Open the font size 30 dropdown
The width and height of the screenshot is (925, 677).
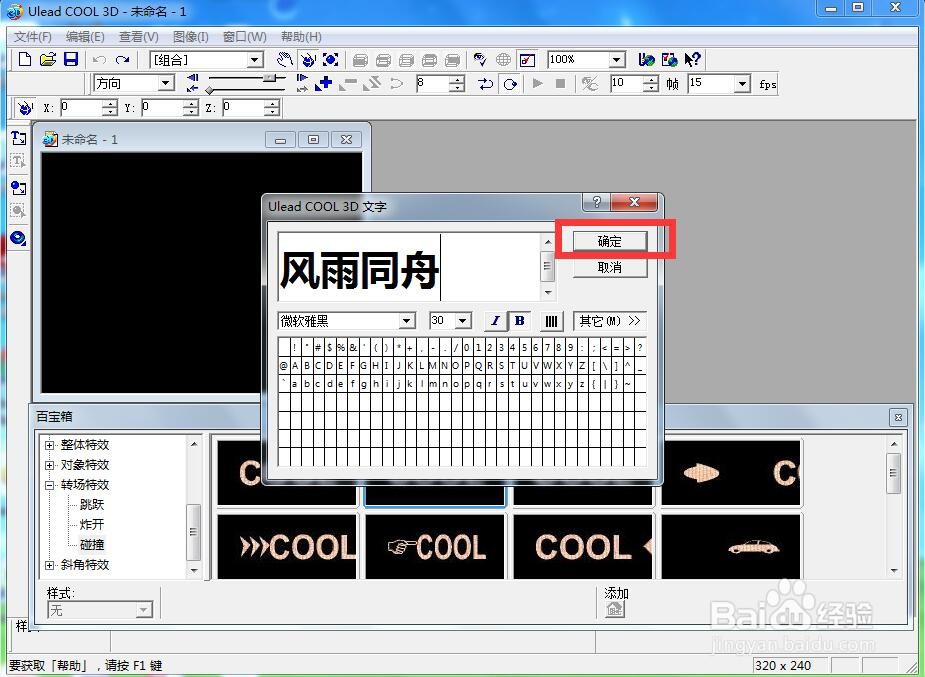tap(463, 321)
